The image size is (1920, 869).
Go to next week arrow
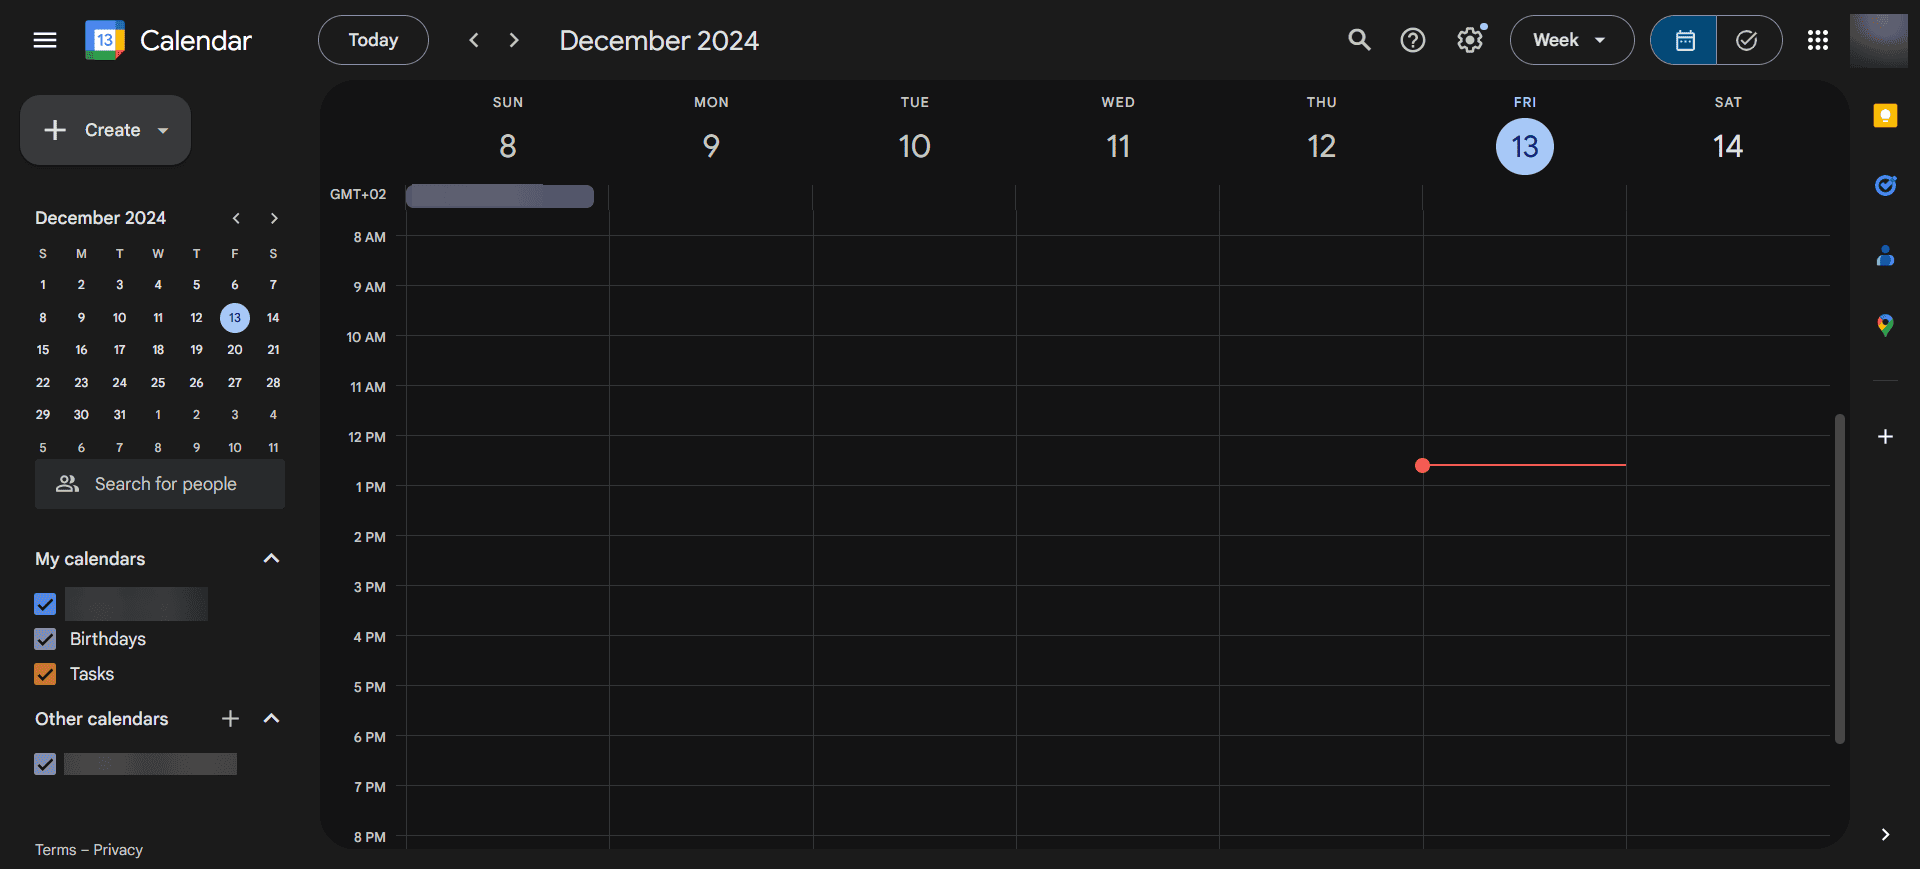pyautogui.click(x=514, y=40)
